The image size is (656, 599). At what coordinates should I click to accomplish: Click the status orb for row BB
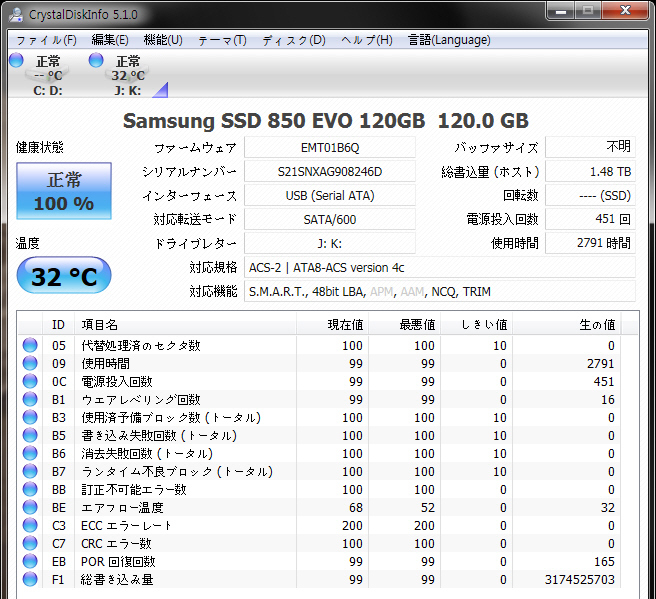click(x=30, y=489)
